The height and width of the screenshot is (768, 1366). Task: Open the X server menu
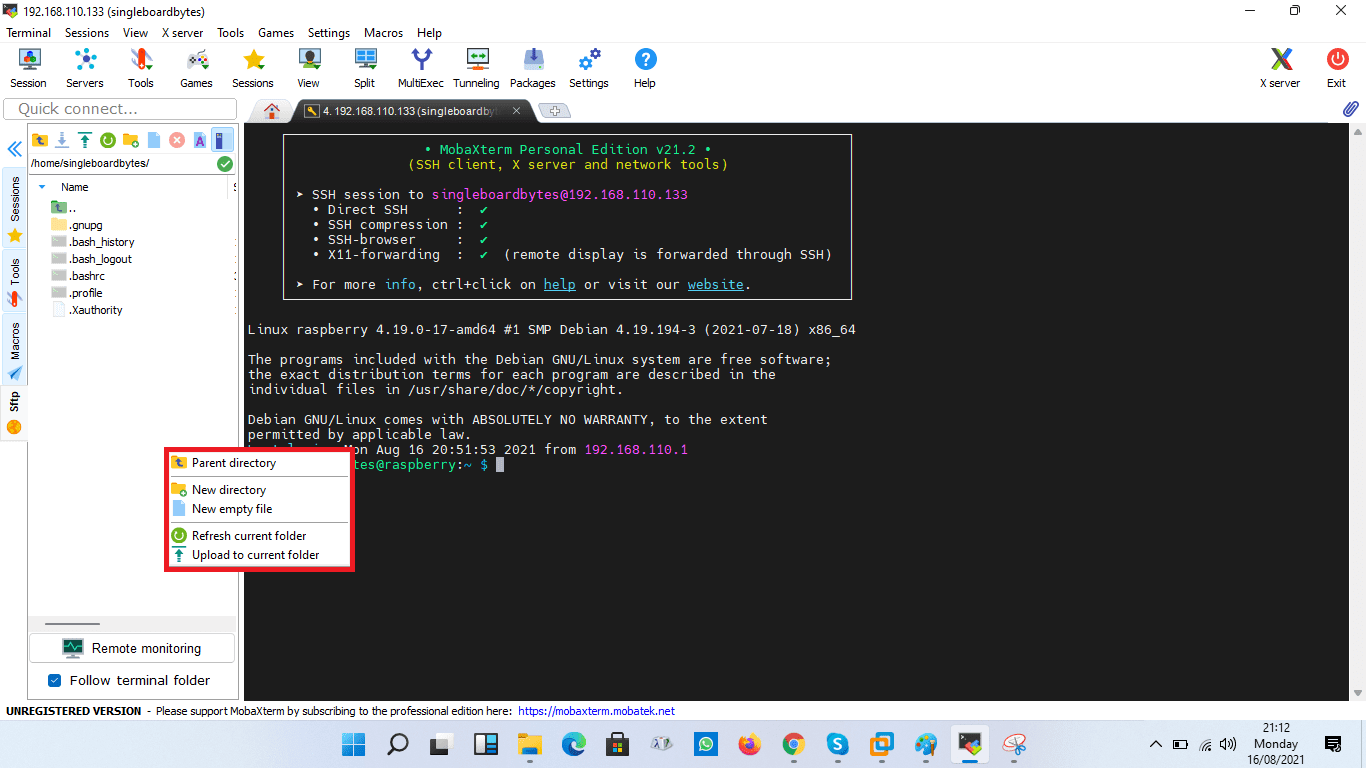(x=182, y=33)
